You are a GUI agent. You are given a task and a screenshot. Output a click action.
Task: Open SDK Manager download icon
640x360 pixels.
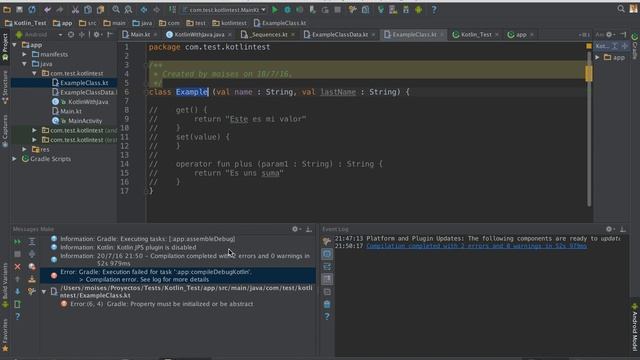[406, 9]
